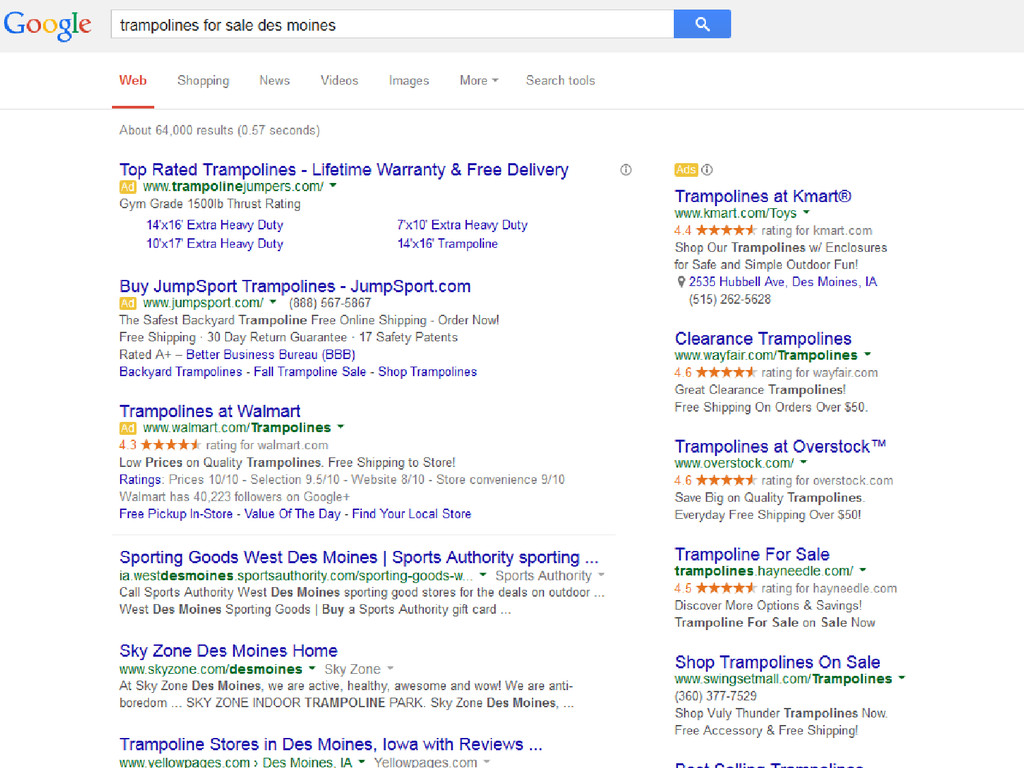This screenshot has height=768, width=1024.
Task: Click the About 64,000 results count text
Action: 219,131
